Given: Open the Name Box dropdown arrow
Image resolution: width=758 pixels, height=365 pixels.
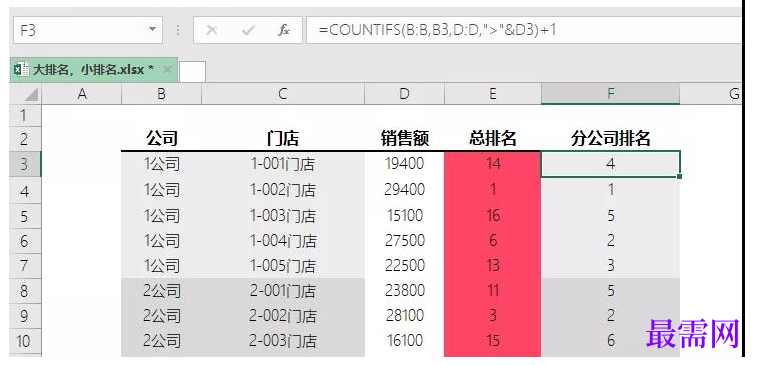Looking at the screenshot, I should 153,30.
